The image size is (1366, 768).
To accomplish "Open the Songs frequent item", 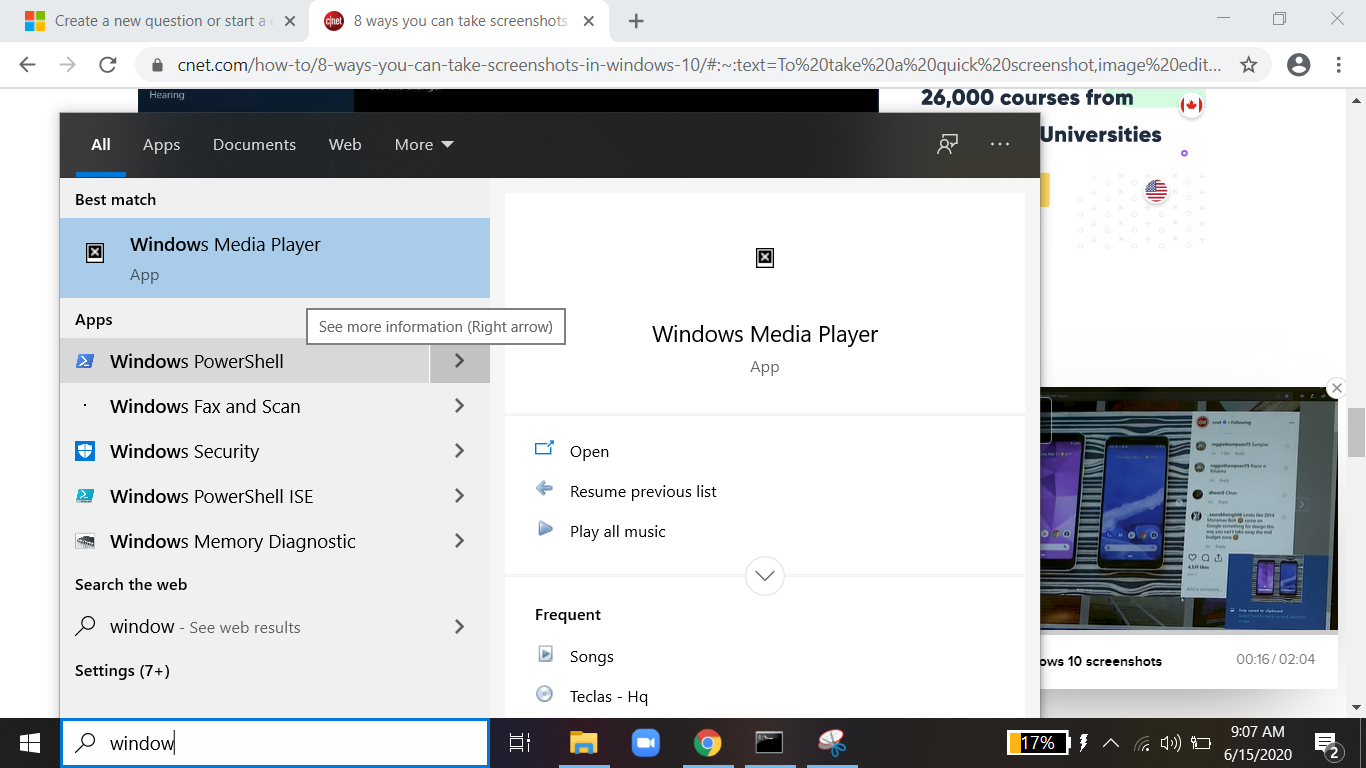I will [591, 656].
